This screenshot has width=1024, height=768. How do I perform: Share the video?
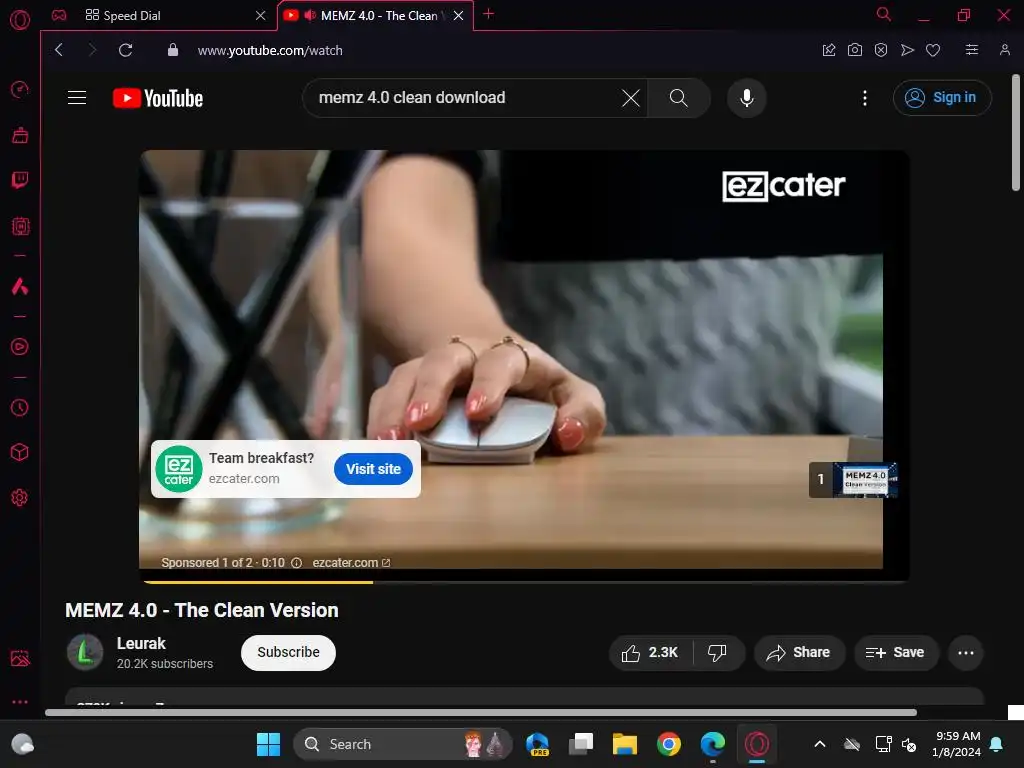[799, 652]
